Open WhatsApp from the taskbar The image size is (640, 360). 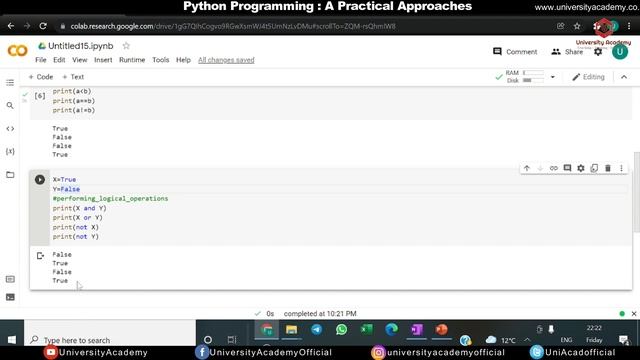[341, 329]
